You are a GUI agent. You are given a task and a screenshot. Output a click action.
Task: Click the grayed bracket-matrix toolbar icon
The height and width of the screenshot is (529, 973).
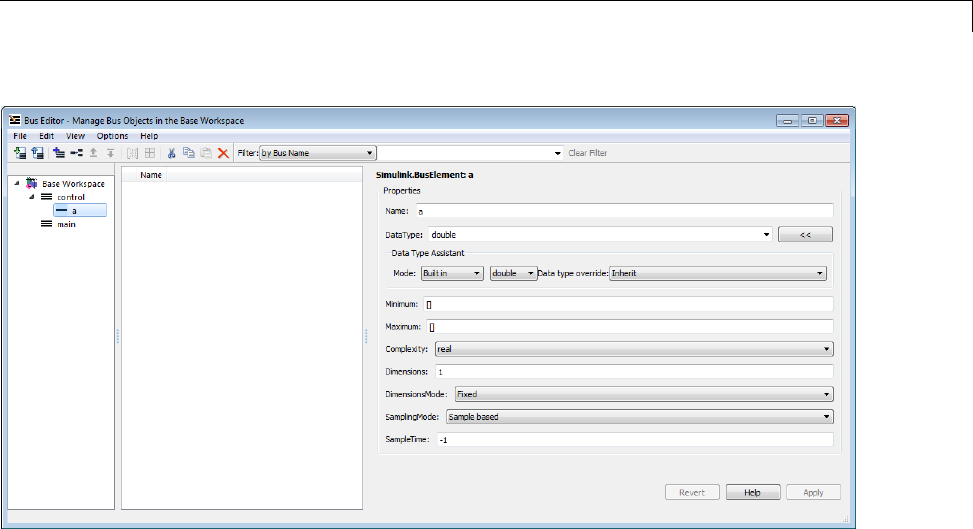(x=132, y=153)
